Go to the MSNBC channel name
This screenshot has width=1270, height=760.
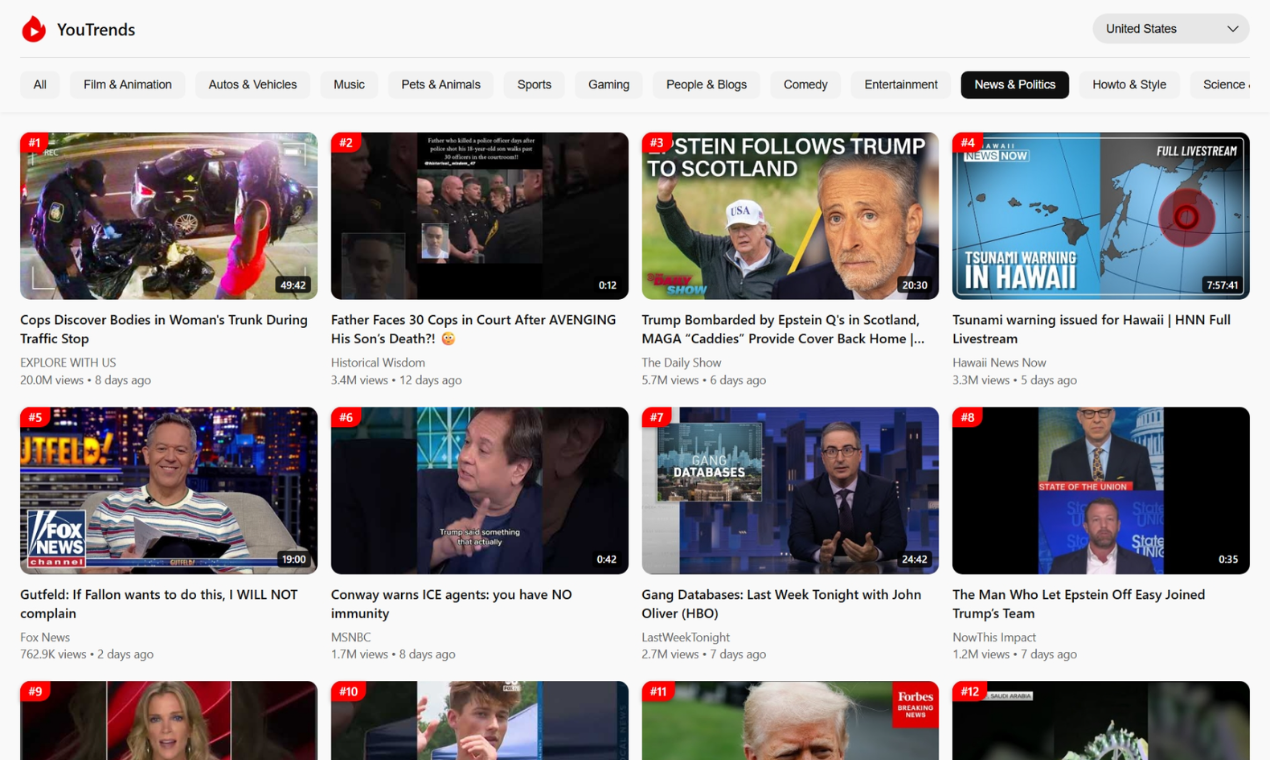point(351,637)
